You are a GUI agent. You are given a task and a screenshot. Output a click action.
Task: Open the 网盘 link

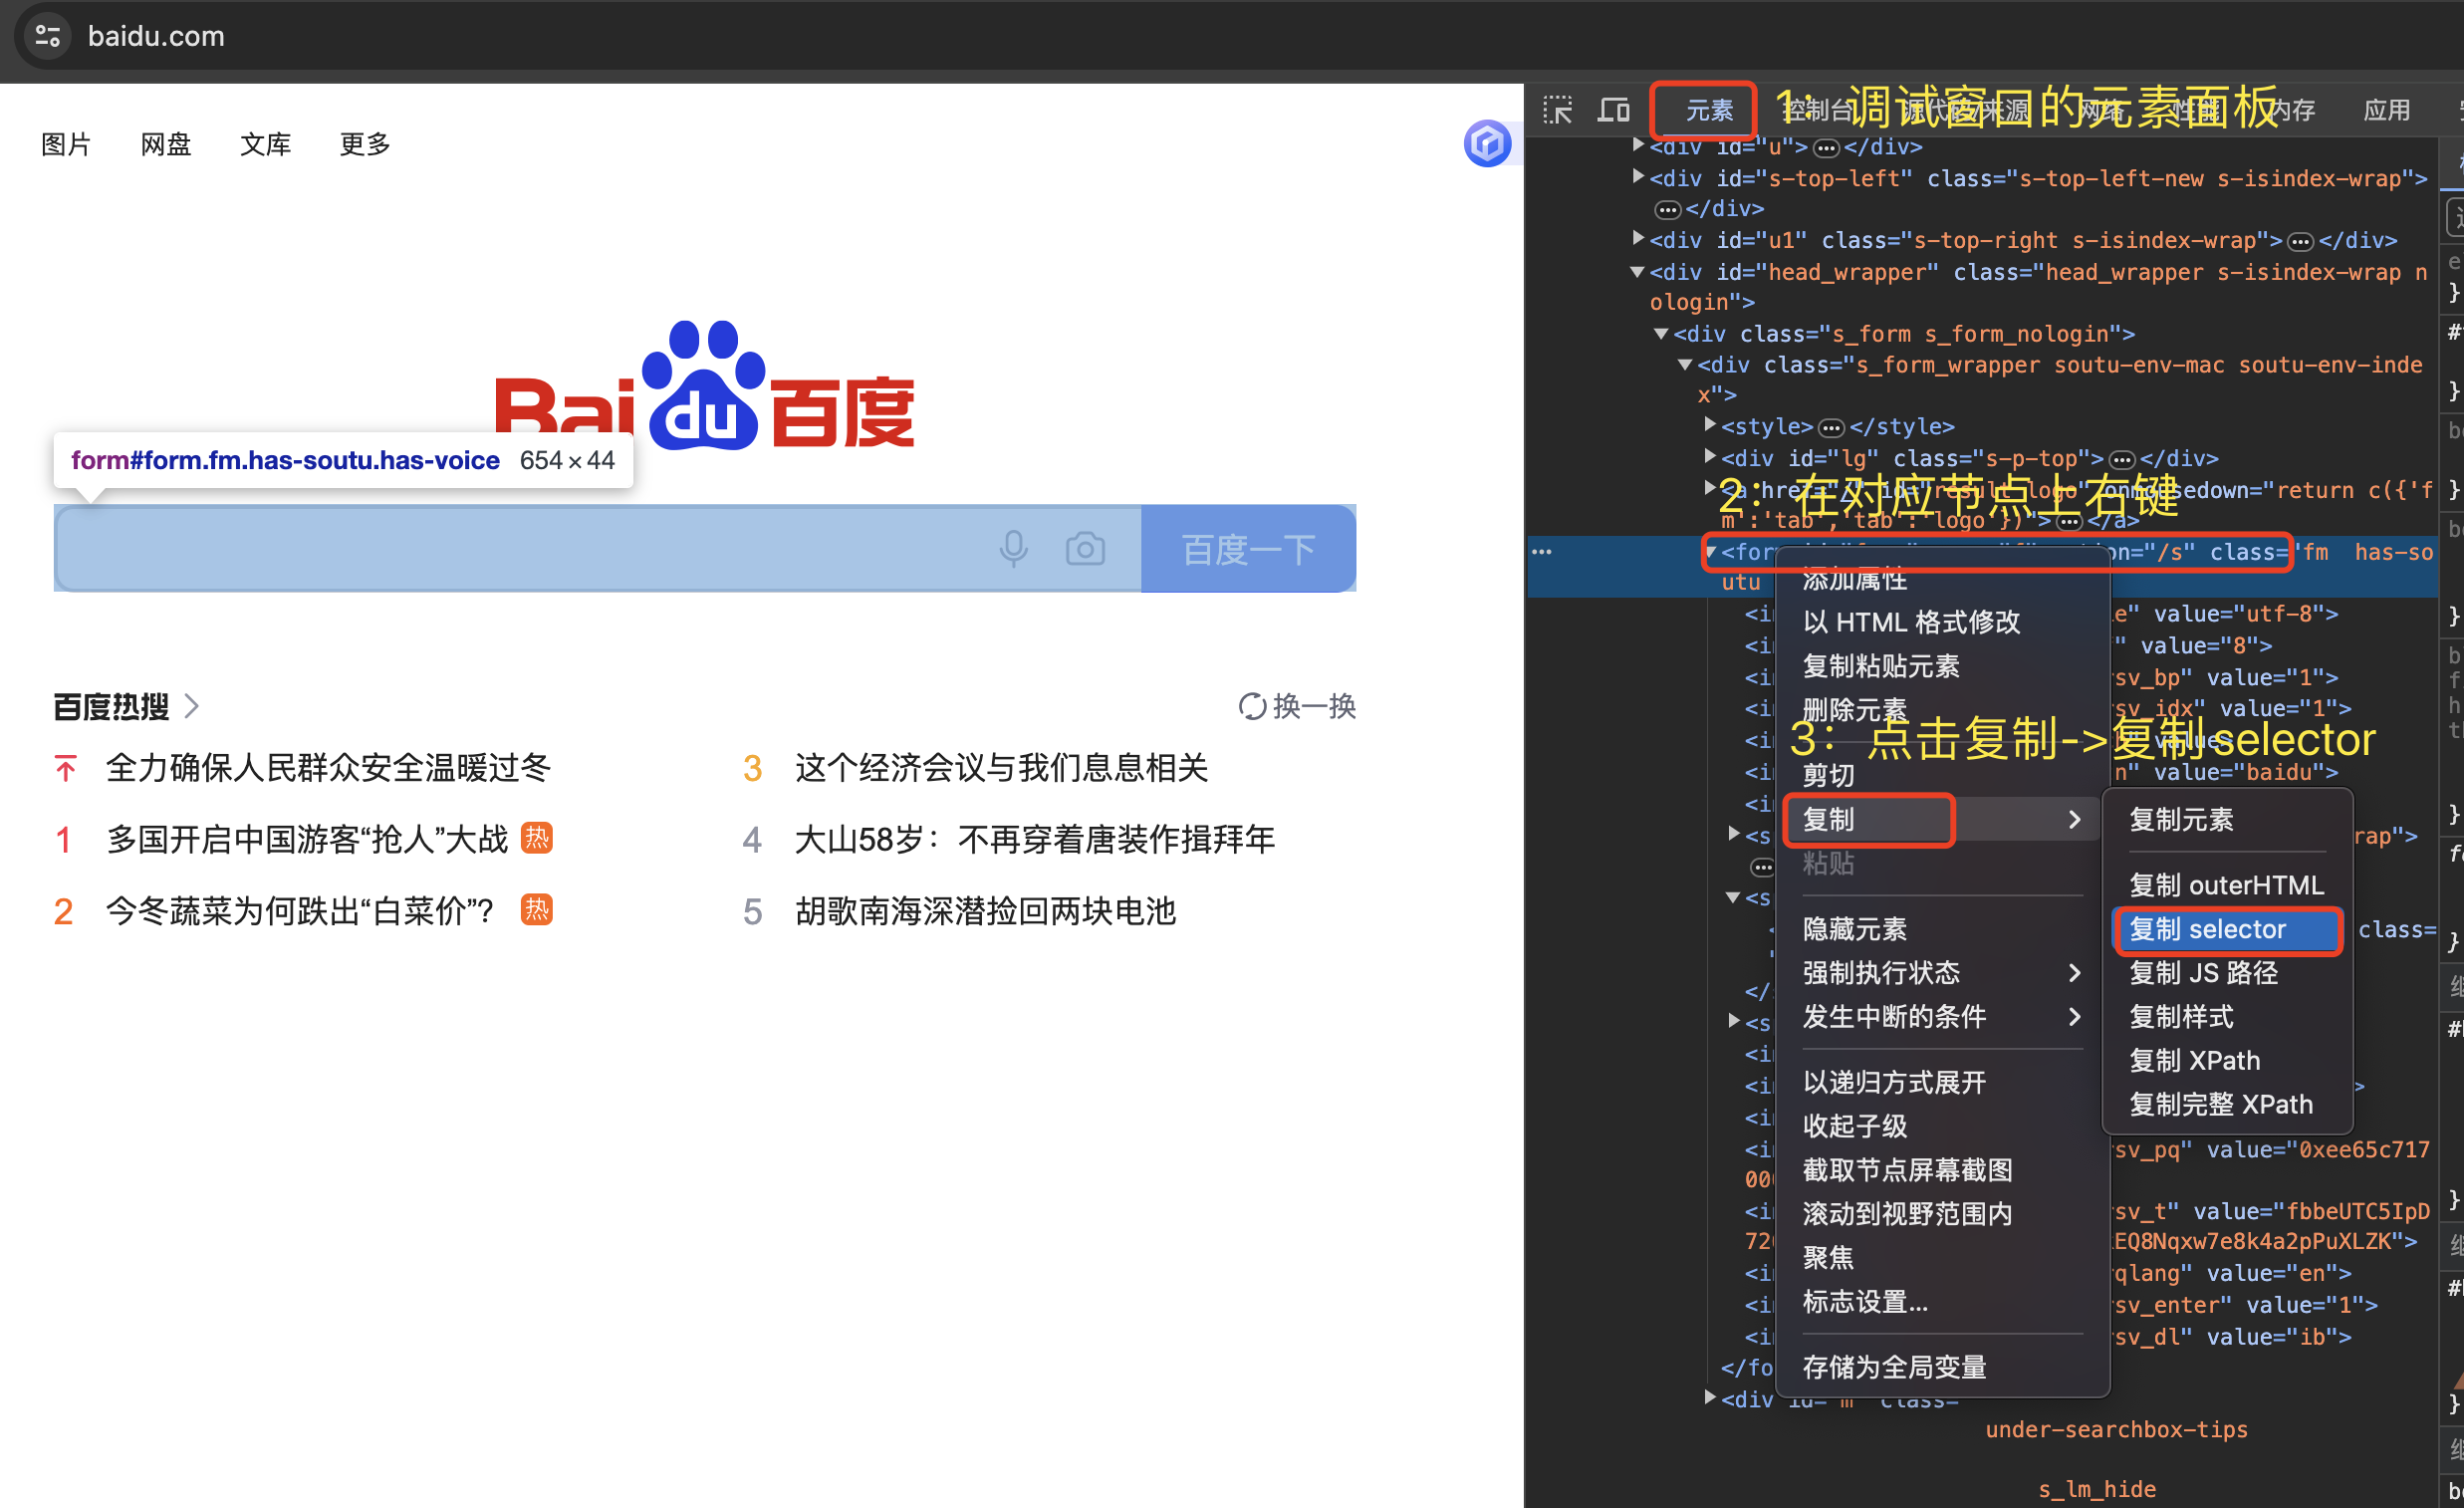[166, 145]
